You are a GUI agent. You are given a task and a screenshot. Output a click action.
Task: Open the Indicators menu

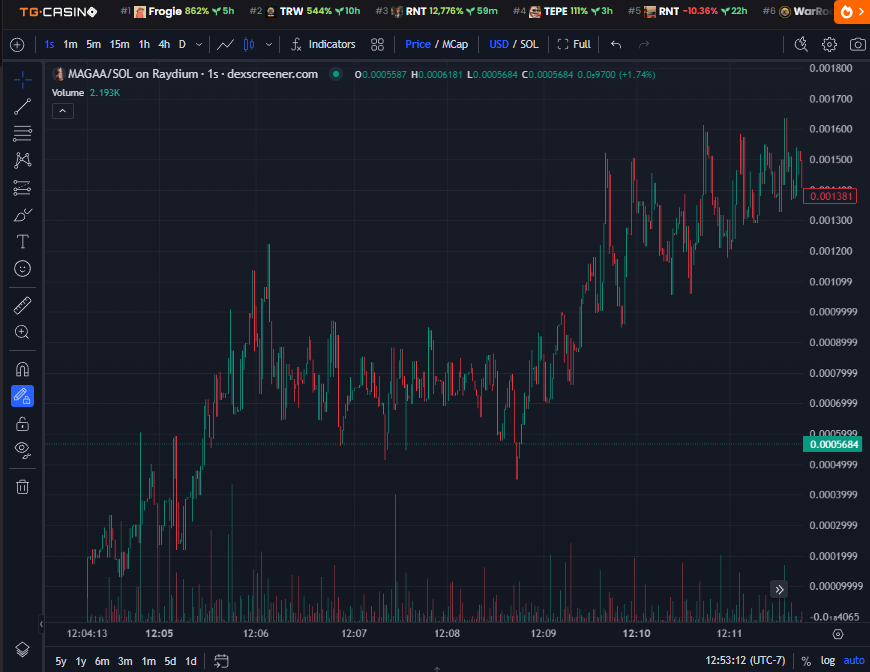point(331,44)
